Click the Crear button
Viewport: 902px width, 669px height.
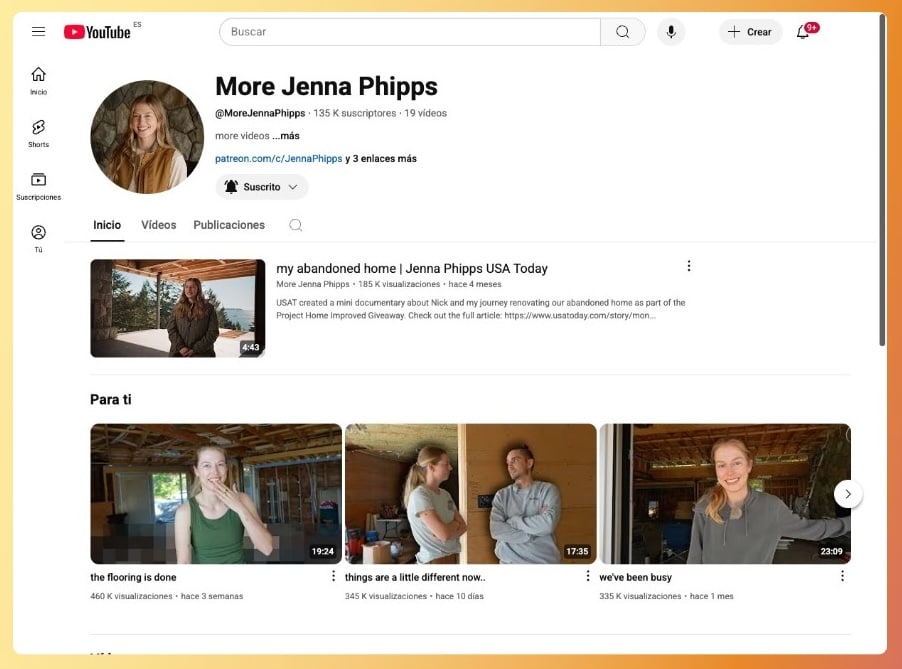750,32
